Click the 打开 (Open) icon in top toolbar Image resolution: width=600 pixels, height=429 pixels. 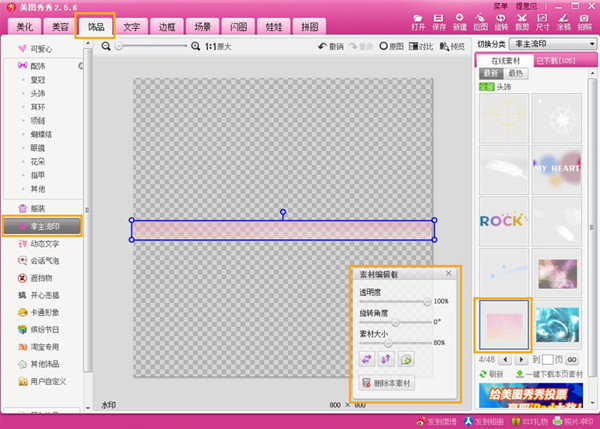[416, 22]
